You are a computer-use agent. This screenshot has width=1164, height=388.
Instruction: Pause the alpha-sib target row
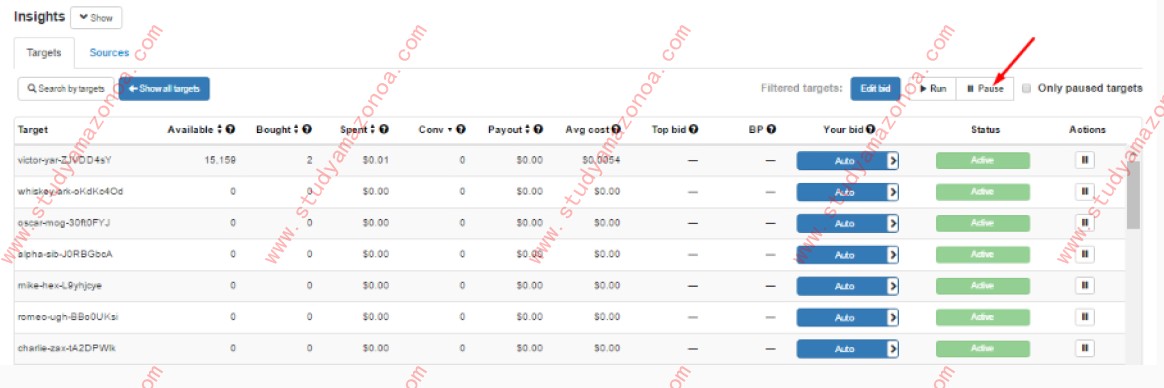1085,254
